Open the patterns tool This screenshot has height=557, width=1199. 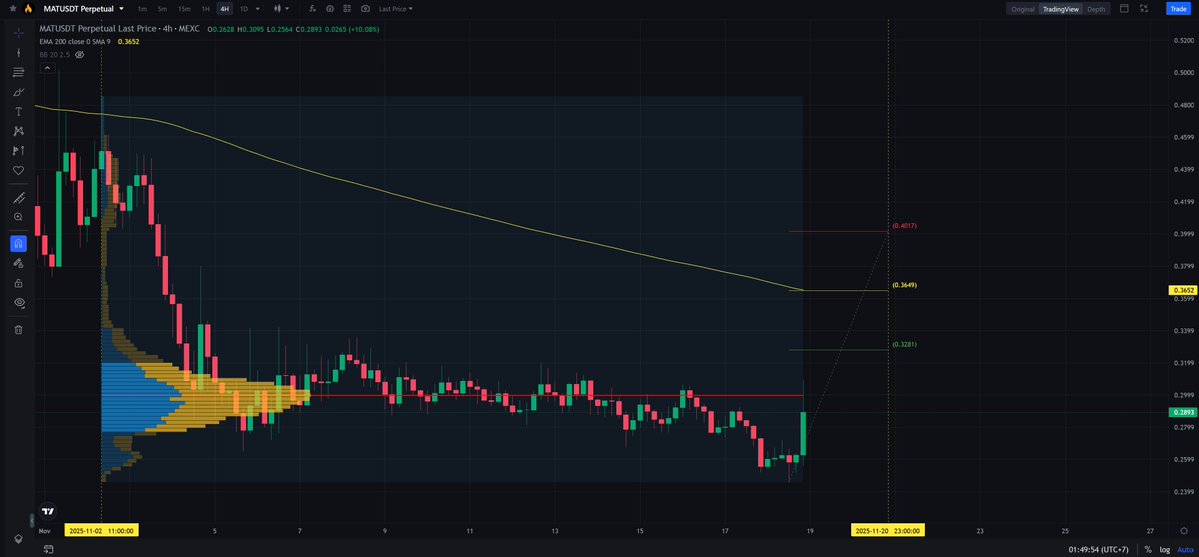19,131
